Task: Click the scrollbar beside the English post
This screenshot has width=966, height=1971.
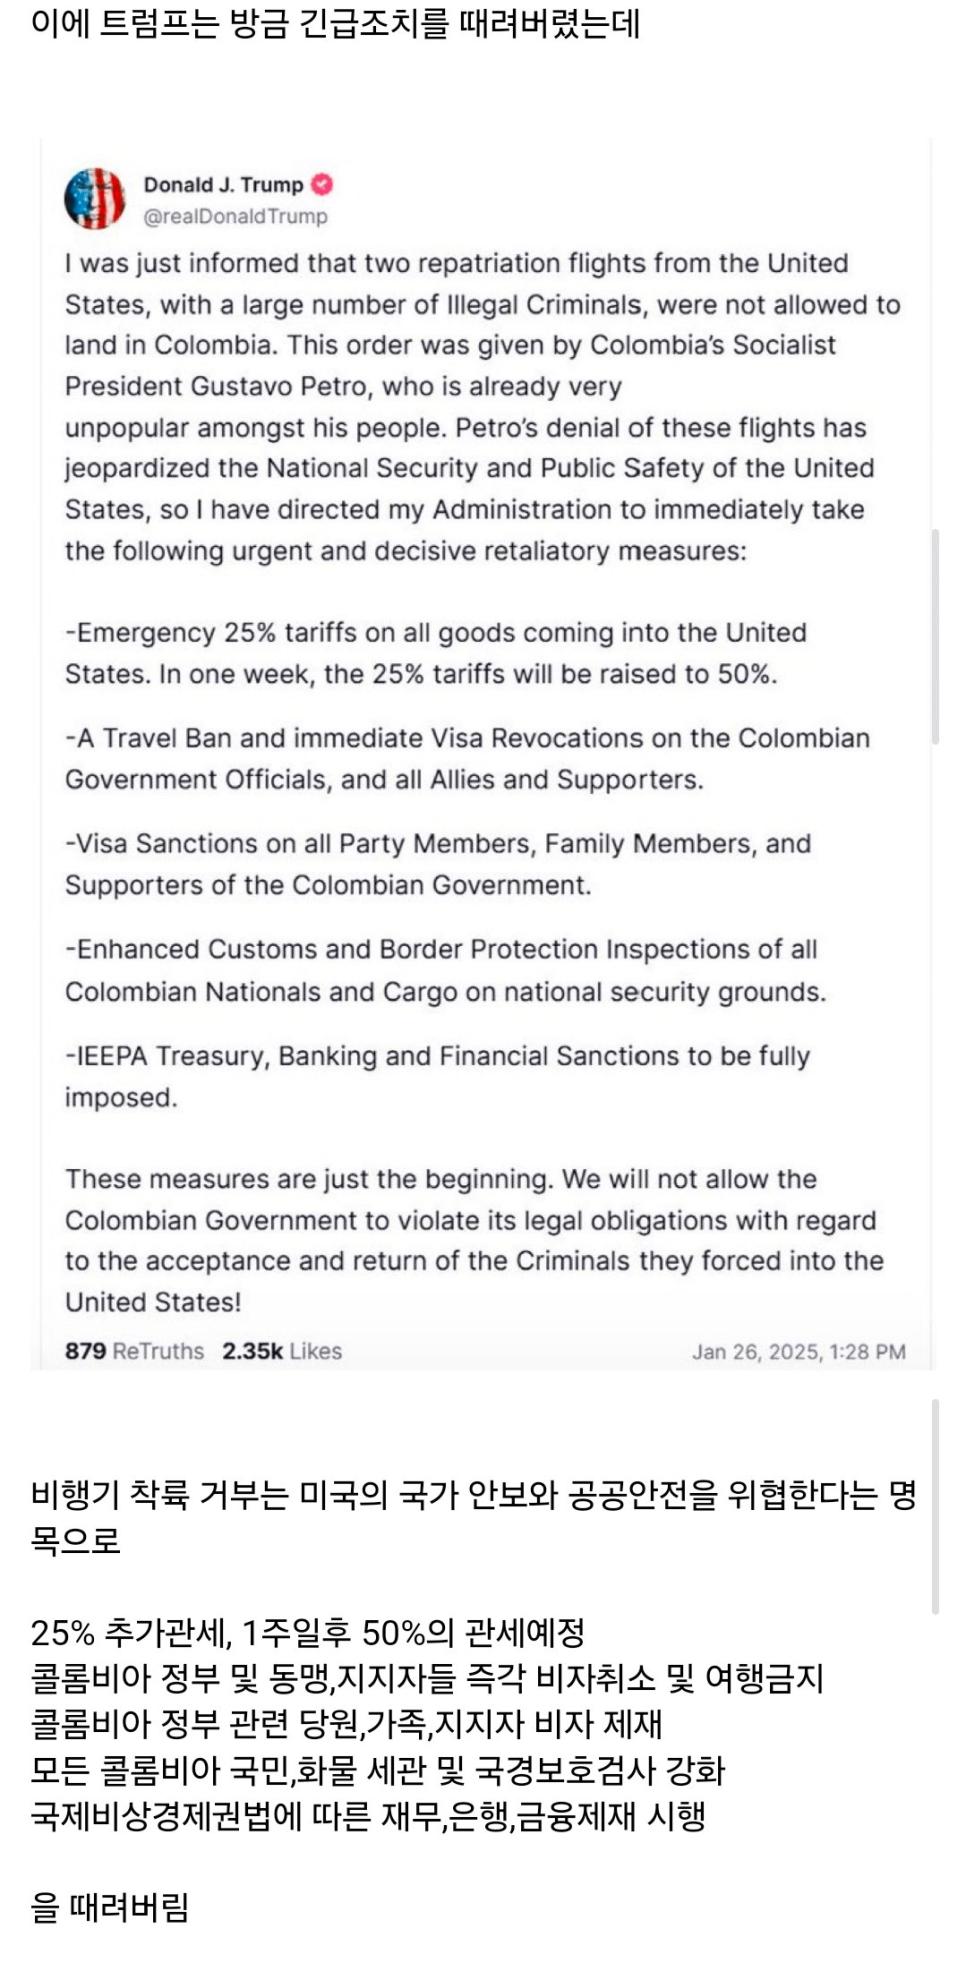Action: click(936, 637)
